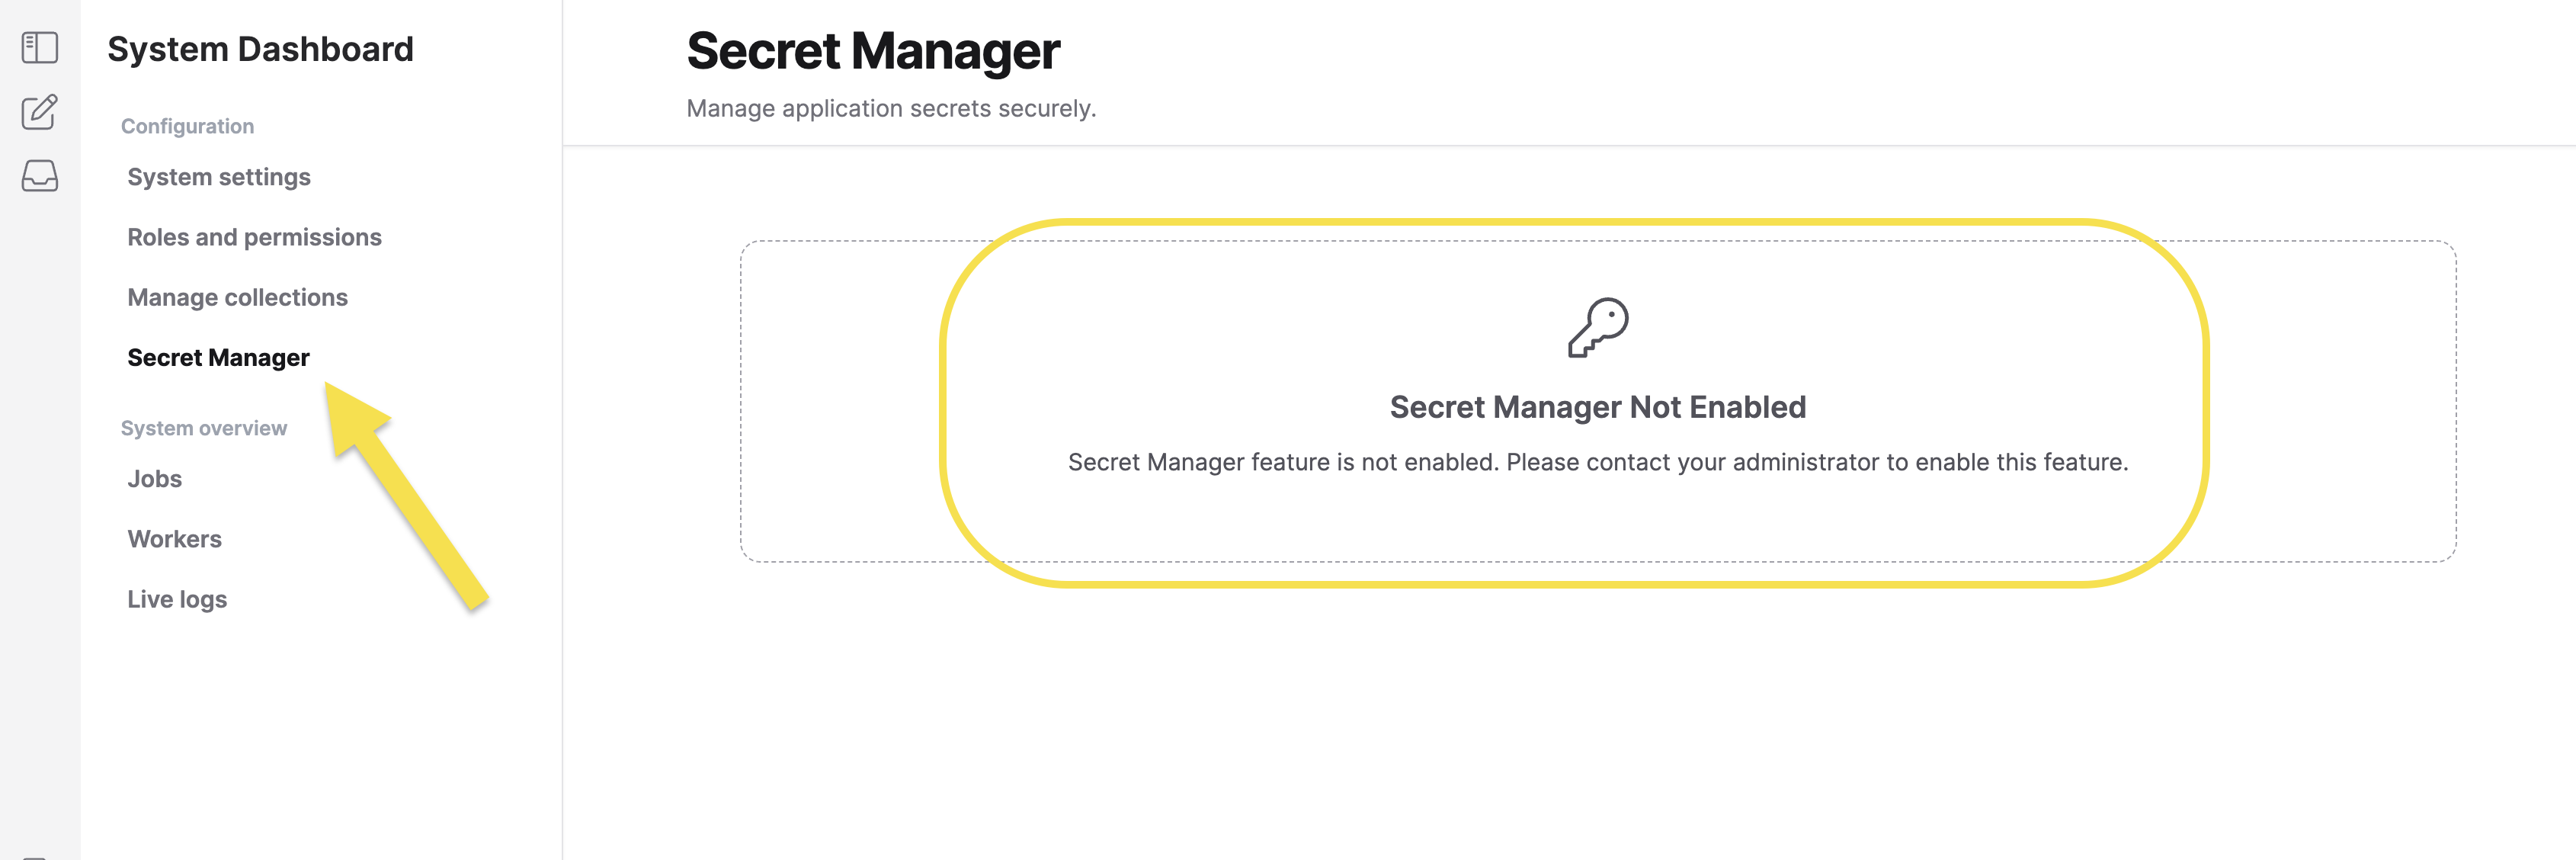Open the Jobs page

(x=154, y=478)
